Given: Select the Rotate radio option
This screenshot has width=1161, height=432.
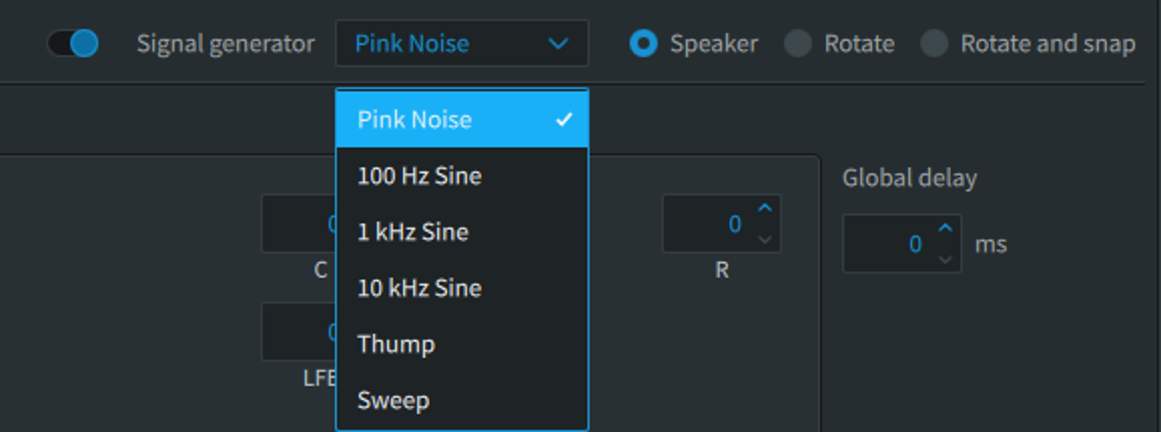Looking at the screenshot, I should pos(797,44).
